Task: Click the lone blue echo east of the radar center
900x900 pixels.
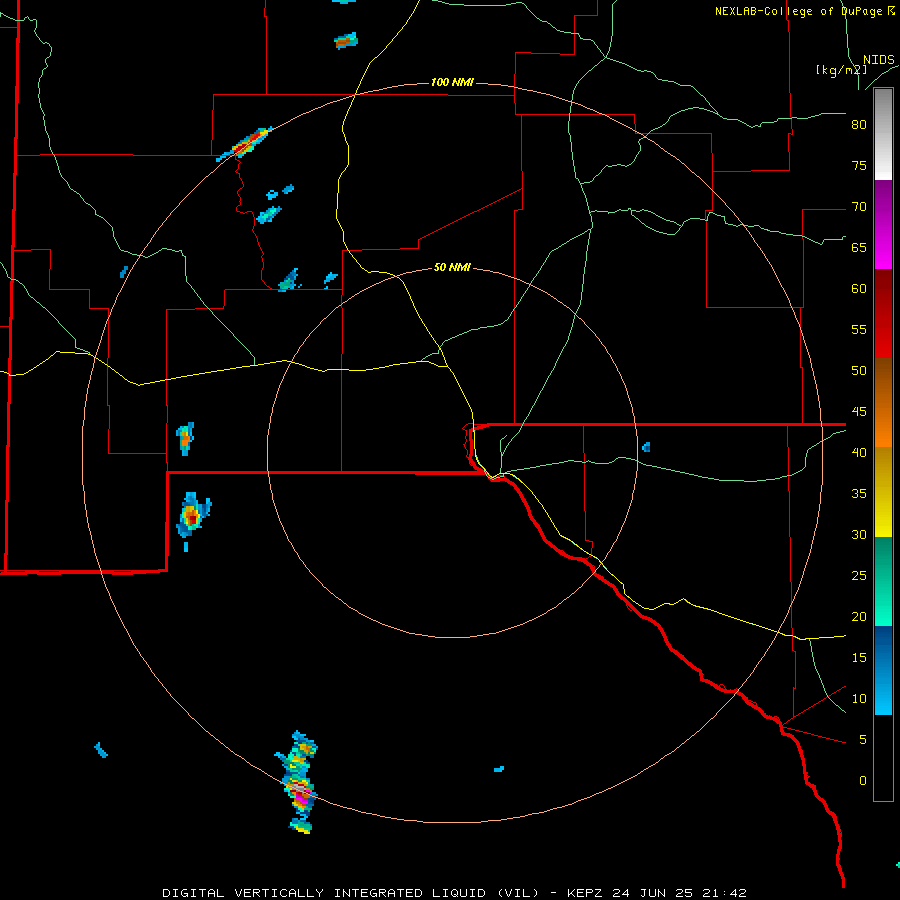Action: coord(646,447)
